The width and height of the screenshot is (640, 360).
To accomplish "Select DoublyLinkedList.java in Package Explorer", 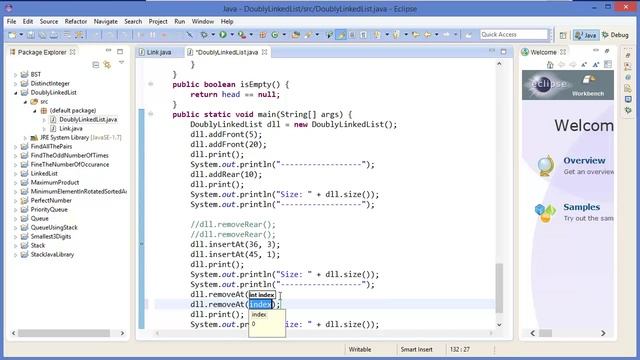I will coord(88,120).
